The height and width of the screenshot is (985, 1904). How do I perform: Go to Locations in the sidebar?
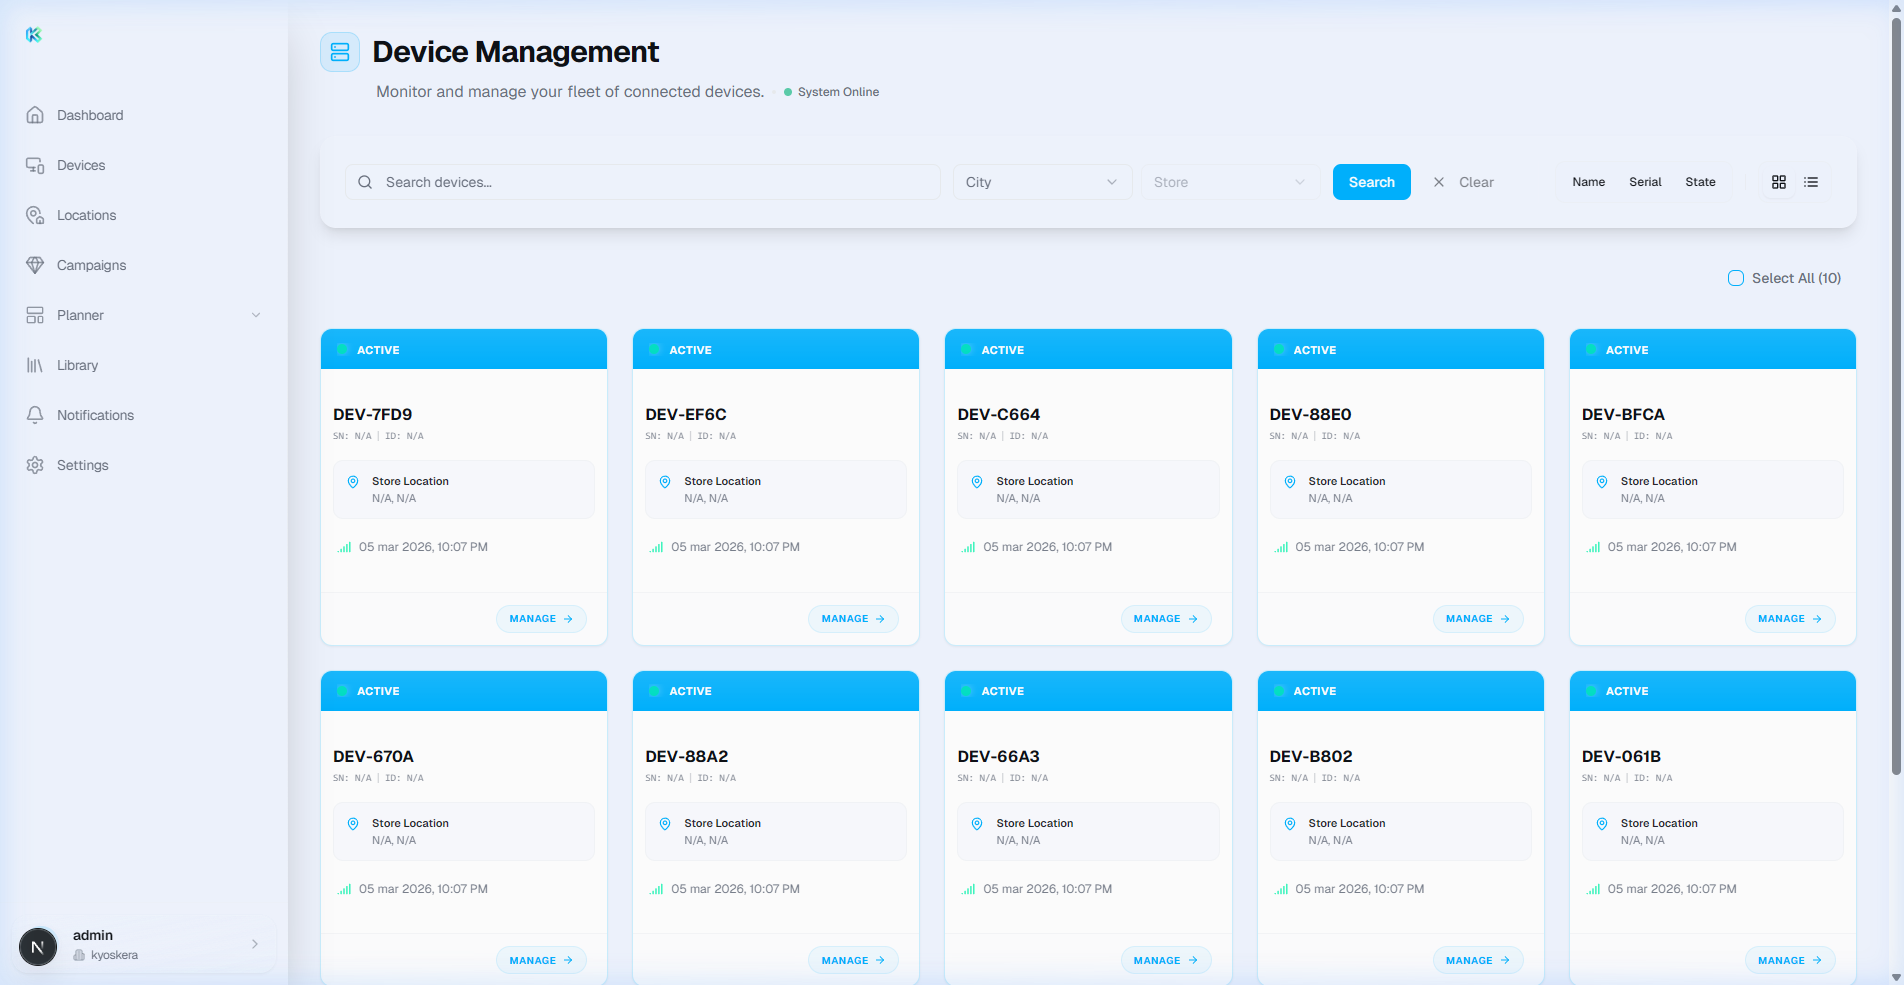click(x=86, y=215)
